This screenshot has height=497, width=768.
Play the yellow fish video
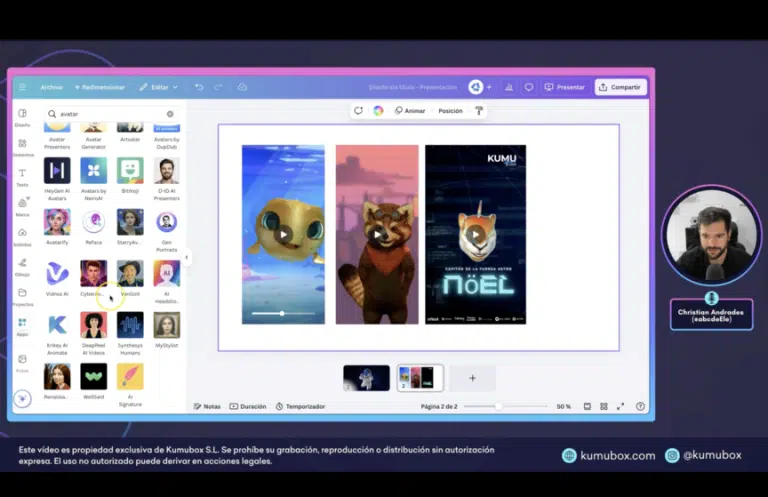[x=284, y=235]
